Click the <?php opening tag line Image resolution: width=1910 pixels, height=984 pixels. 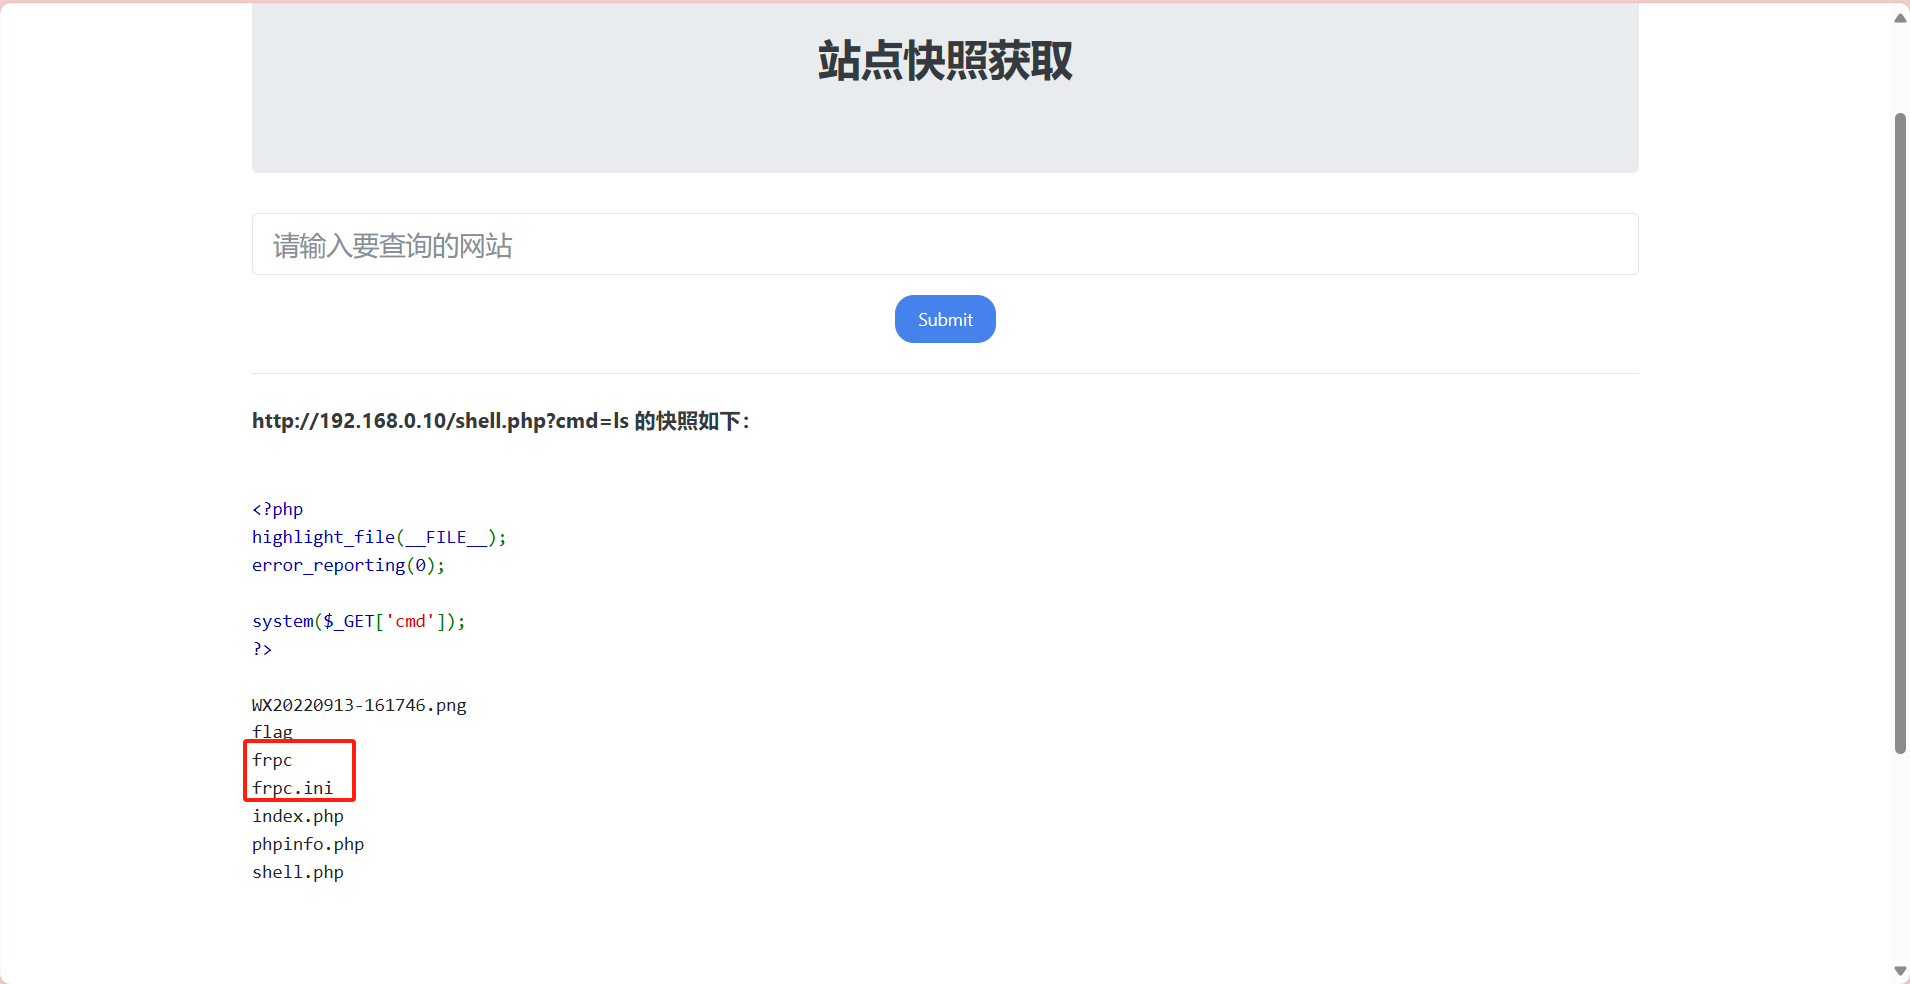(277, 509)
